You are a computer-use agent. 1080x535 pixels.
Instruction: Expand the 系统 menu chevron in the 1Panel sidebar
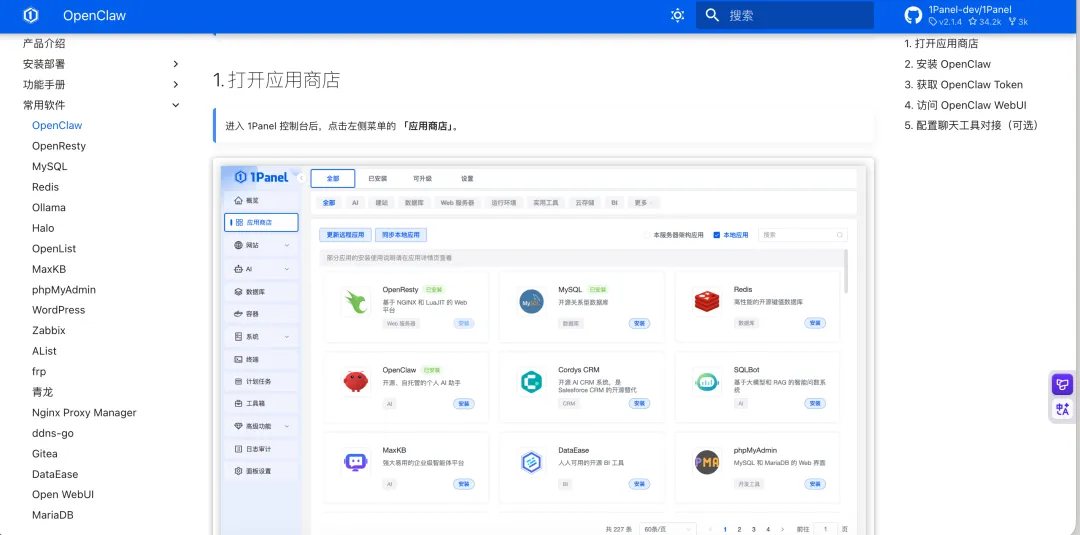(x=287, y=337)
